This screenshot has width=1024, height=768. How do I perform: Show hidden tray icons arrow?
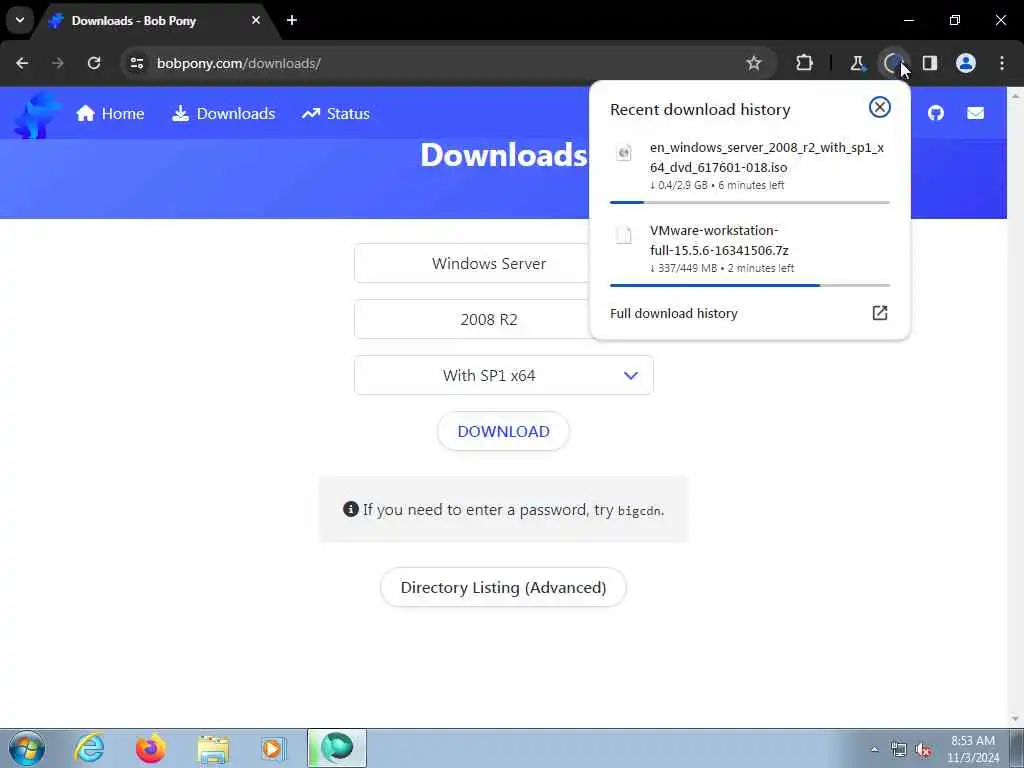pos(874,749)
